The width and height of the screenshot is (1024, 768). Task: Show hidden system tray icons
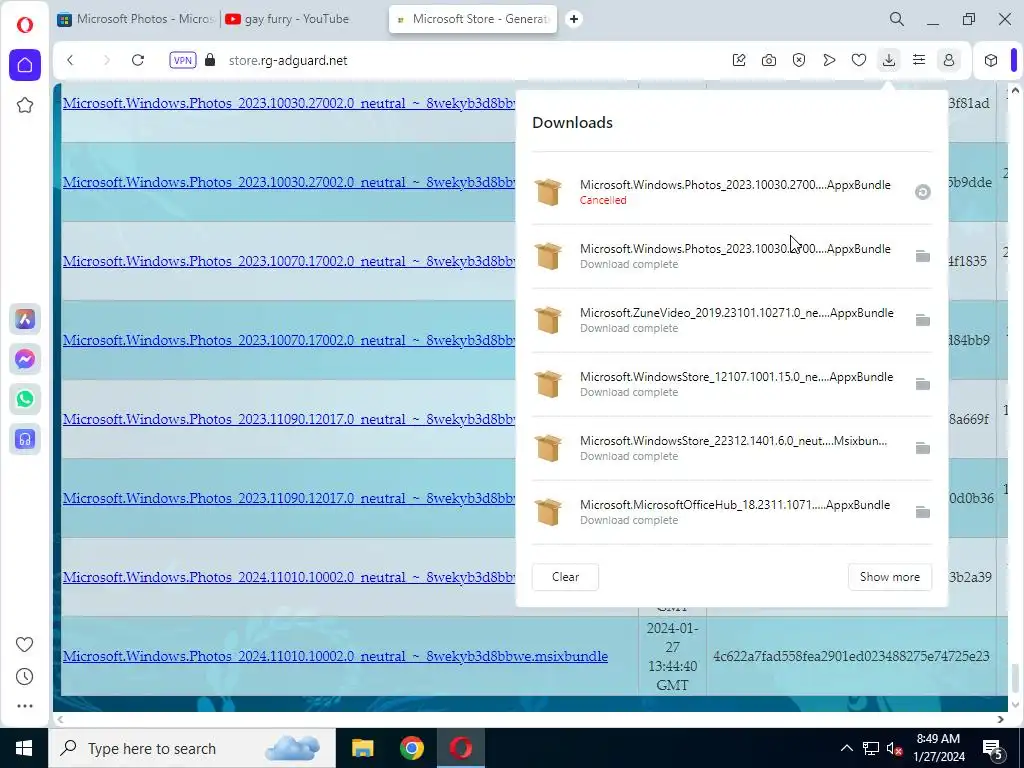click(x=846, y=748)
